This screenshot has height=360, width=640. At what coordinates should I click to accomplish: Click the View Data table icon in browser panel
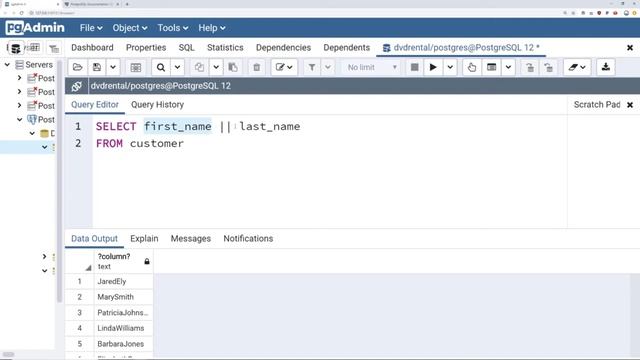(35, 48)
